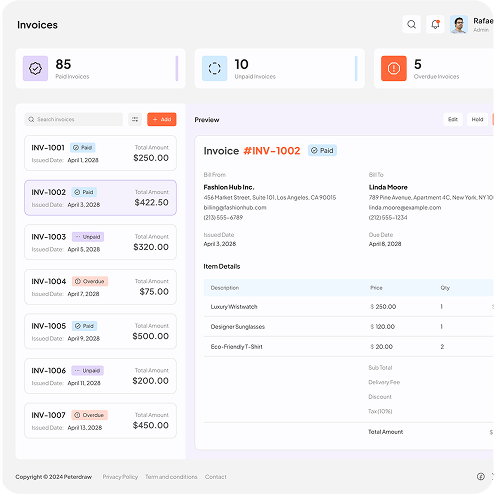Click Rafael's profile avatar
This screenshot has height=494, width=494.
(459, 24)
